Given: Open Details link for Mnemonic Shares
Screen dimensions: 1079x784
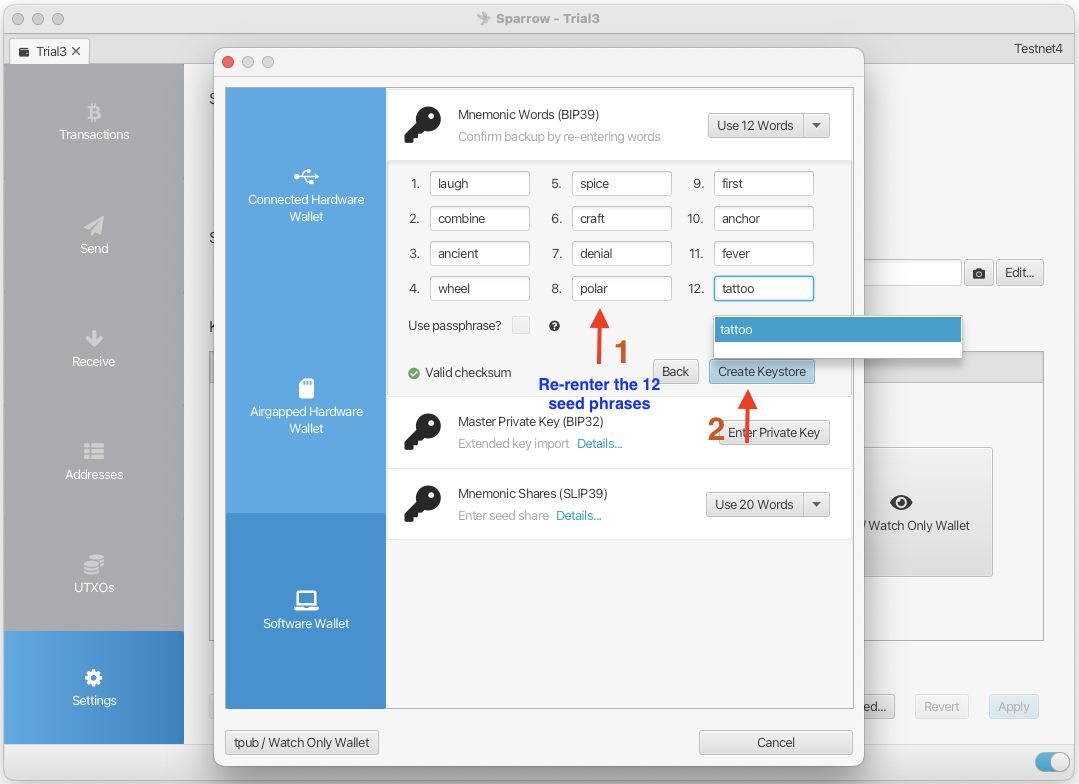Looking at the screenshot, I should [x=579, y=516].
